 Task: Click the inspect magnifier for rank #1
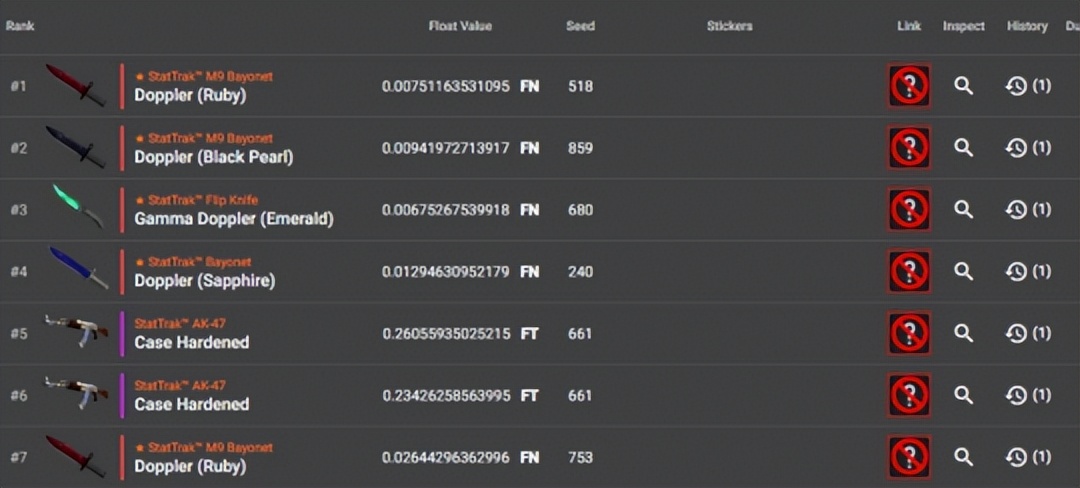point(963,87)
